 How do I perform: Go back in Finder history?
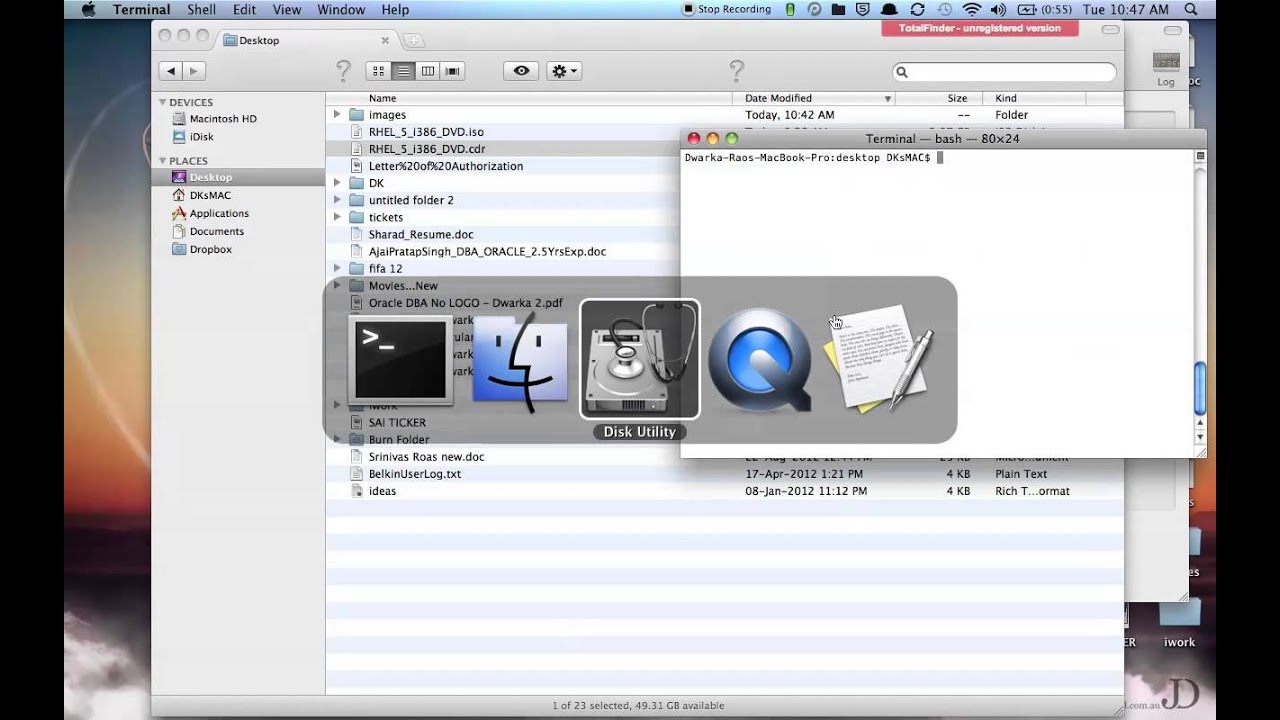pos(171,71)
